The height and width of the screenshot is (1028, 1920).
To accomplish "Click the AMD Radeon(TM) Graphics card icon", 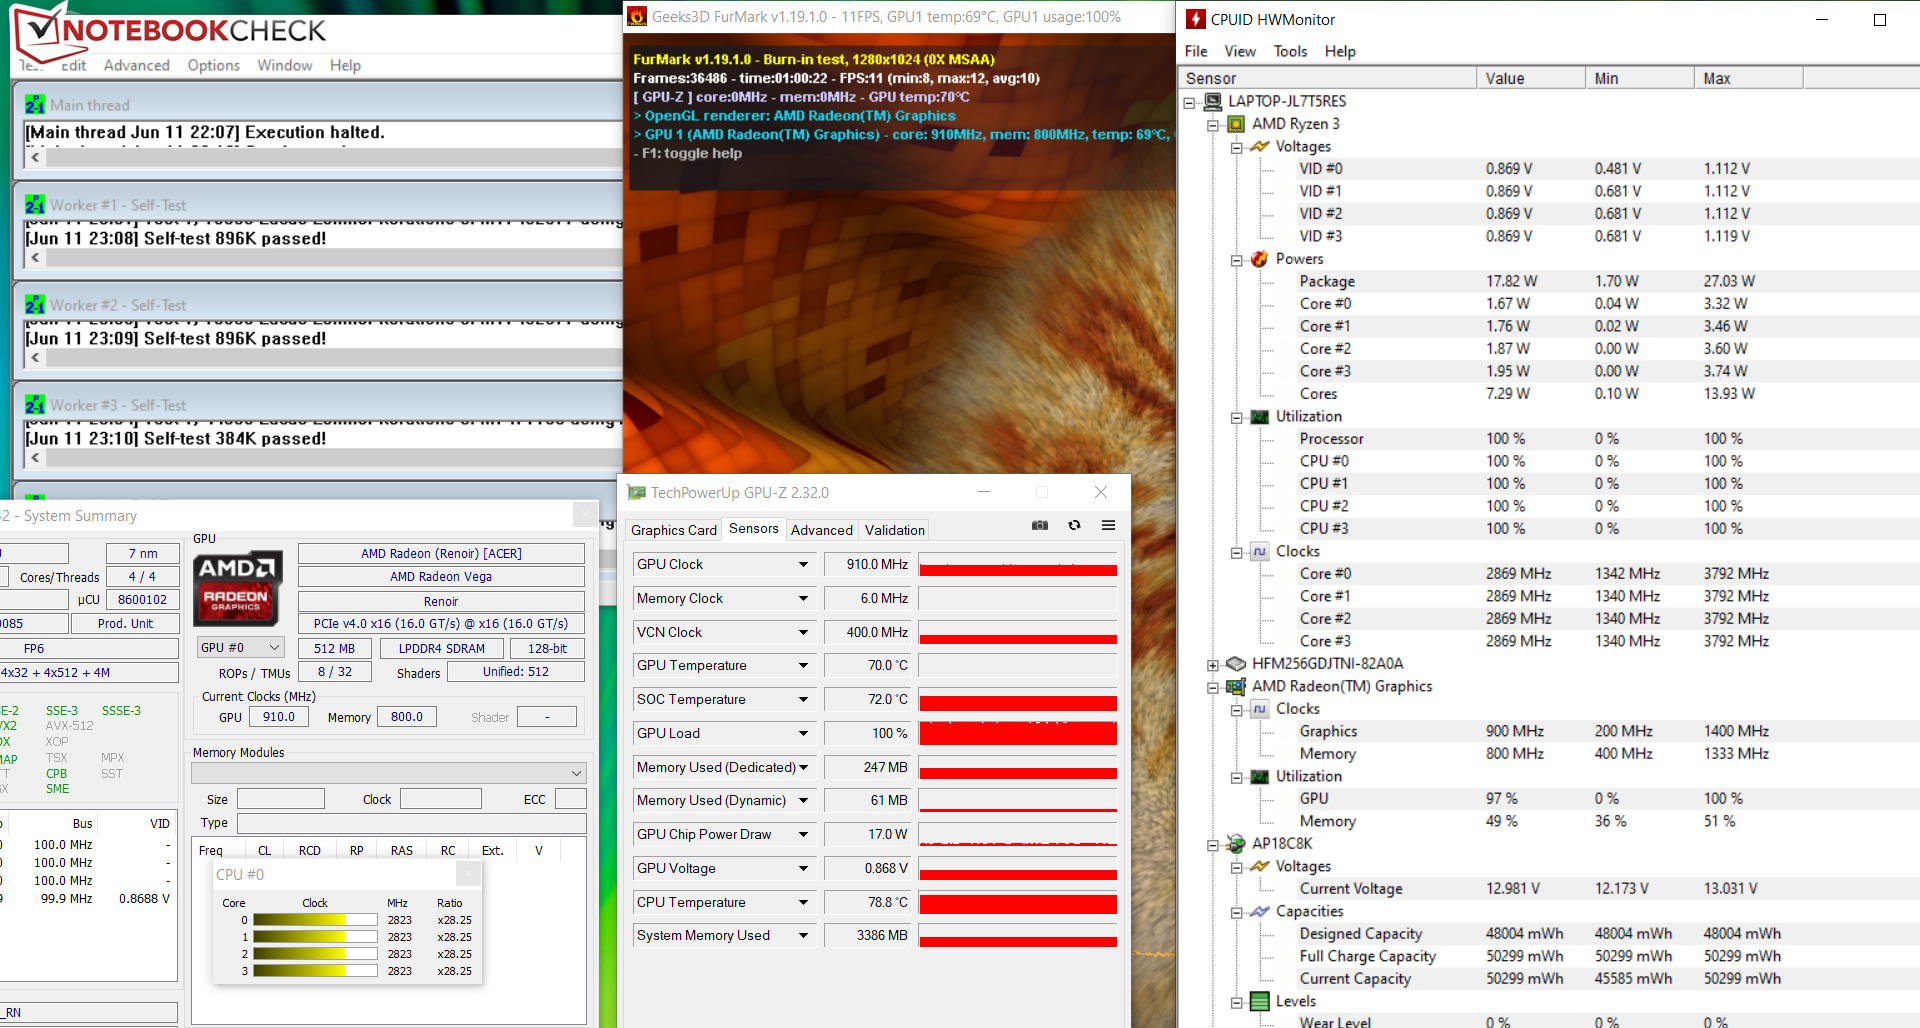I will point(1236,686).
